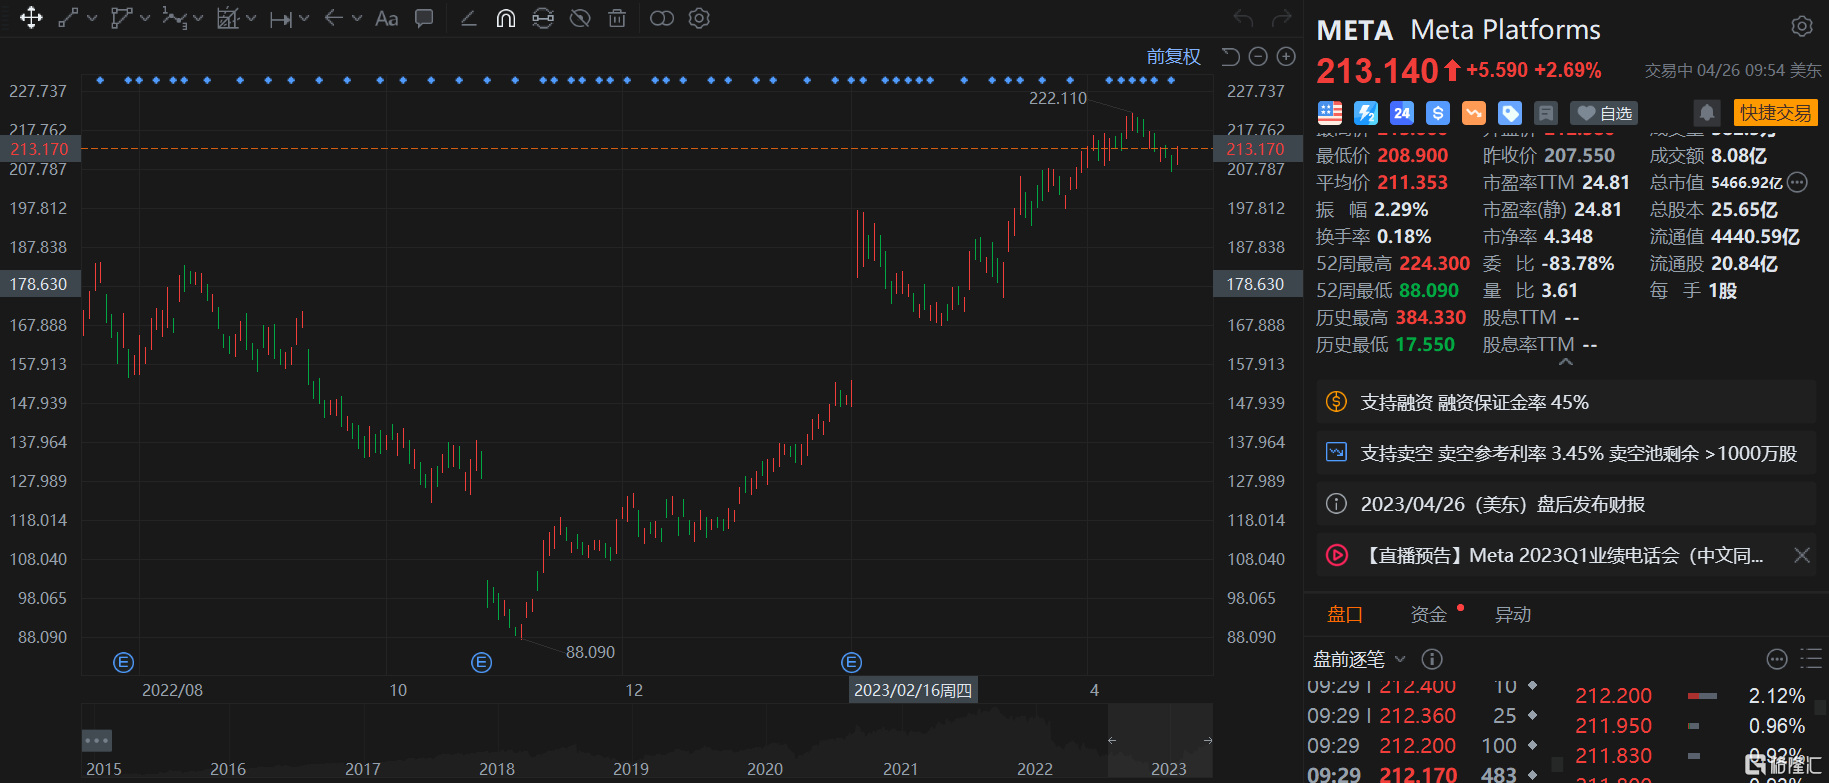Click the blue dollar sign icon
Screen dimensions: 1829x783
click(1438, 113)
